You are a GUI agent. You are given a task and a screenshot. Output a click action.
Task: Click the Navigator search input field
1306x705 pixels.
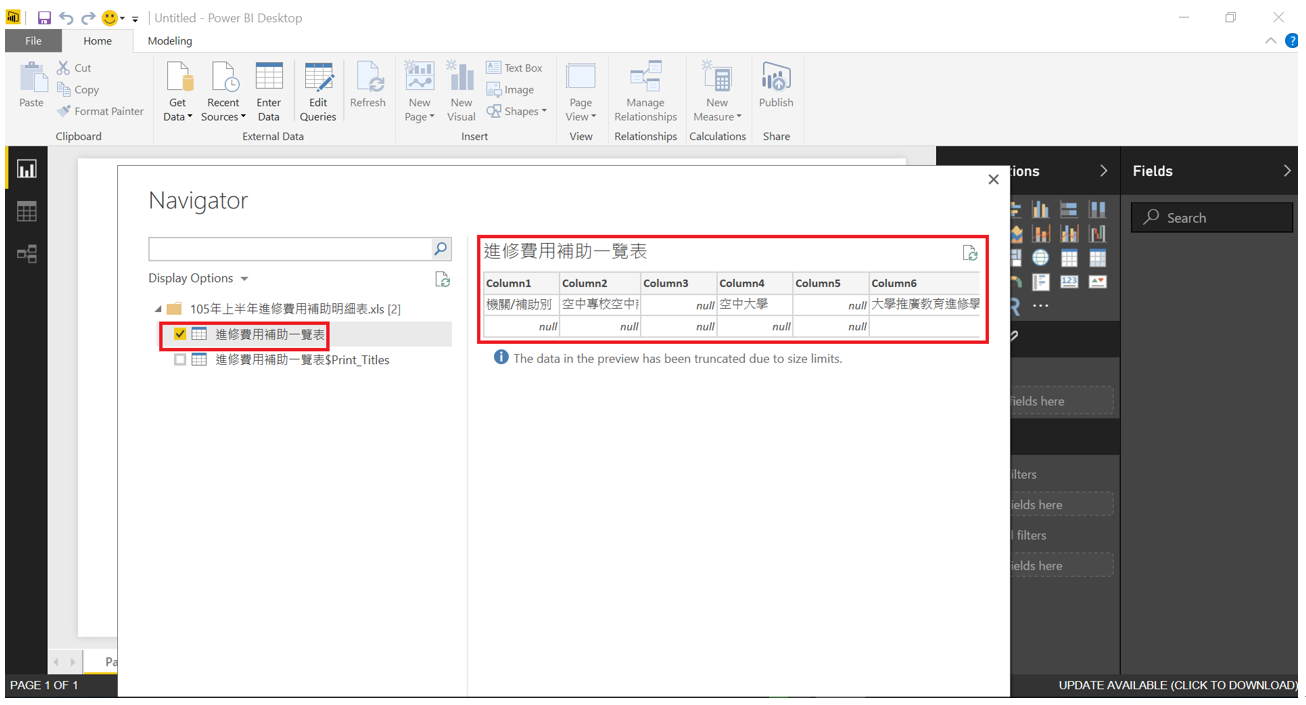289,248
